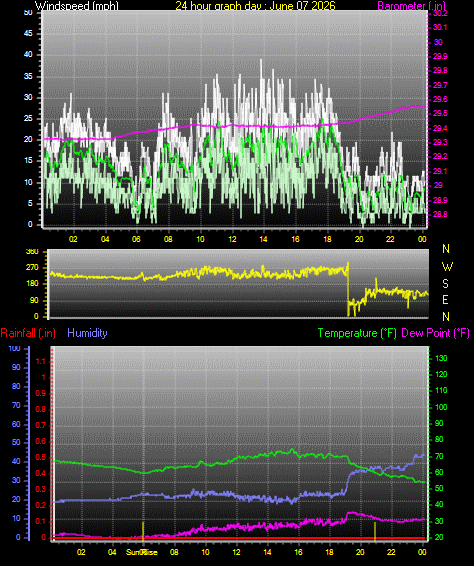Viewport: 474px width, 566px height.
Task: Click the 130 temperature scale value
Action: pos(441,358)
